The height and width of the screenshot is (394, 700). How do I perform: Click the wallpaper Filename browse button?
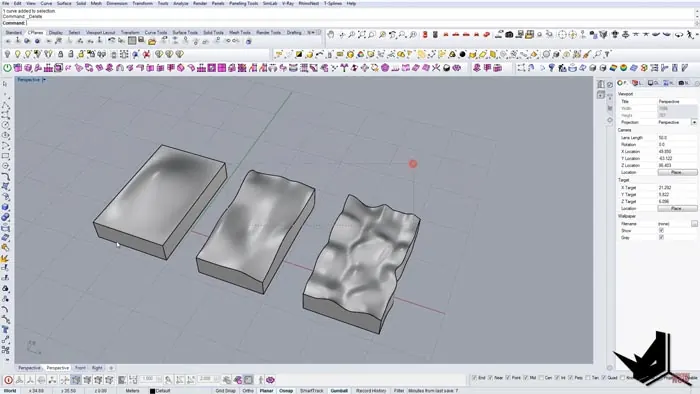point(694,224)
